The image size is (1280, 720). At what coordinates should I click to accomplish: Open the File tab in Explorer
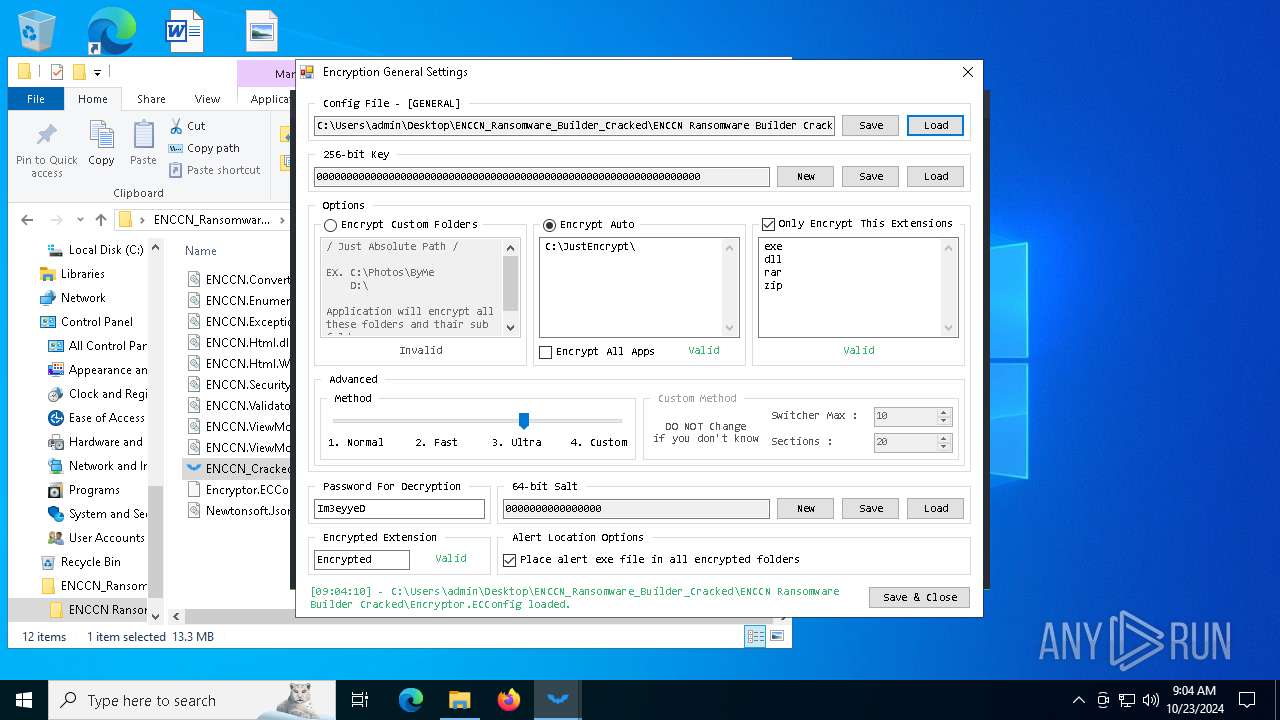36,99
